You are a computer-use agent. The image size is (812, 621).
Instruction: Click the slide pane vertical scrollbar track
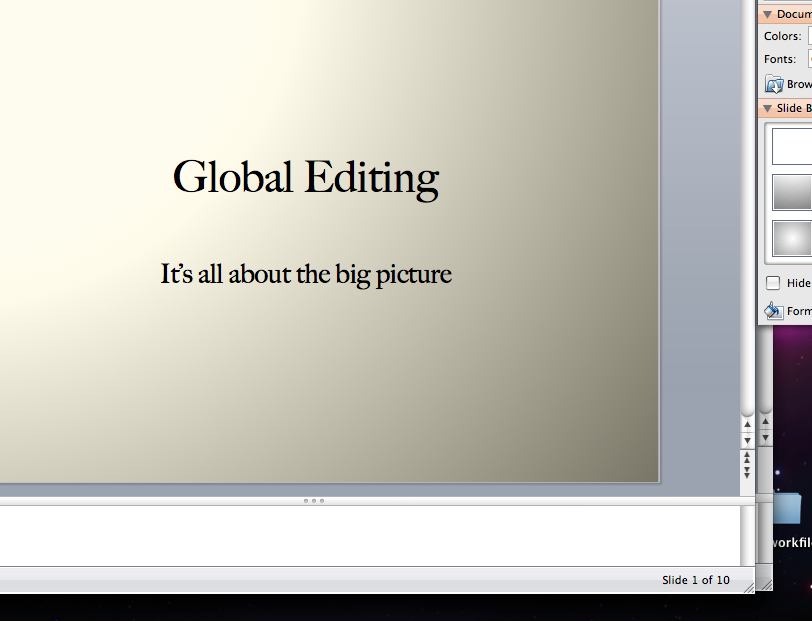[x=747, y=207]
